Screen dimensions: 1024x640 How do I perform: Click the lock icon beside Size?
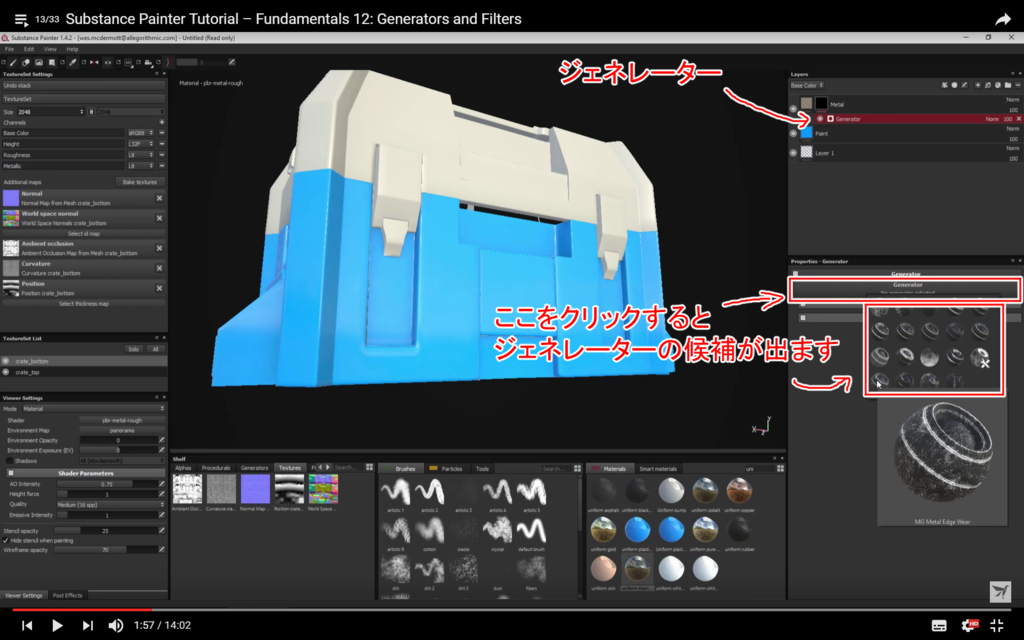[91, 112]
